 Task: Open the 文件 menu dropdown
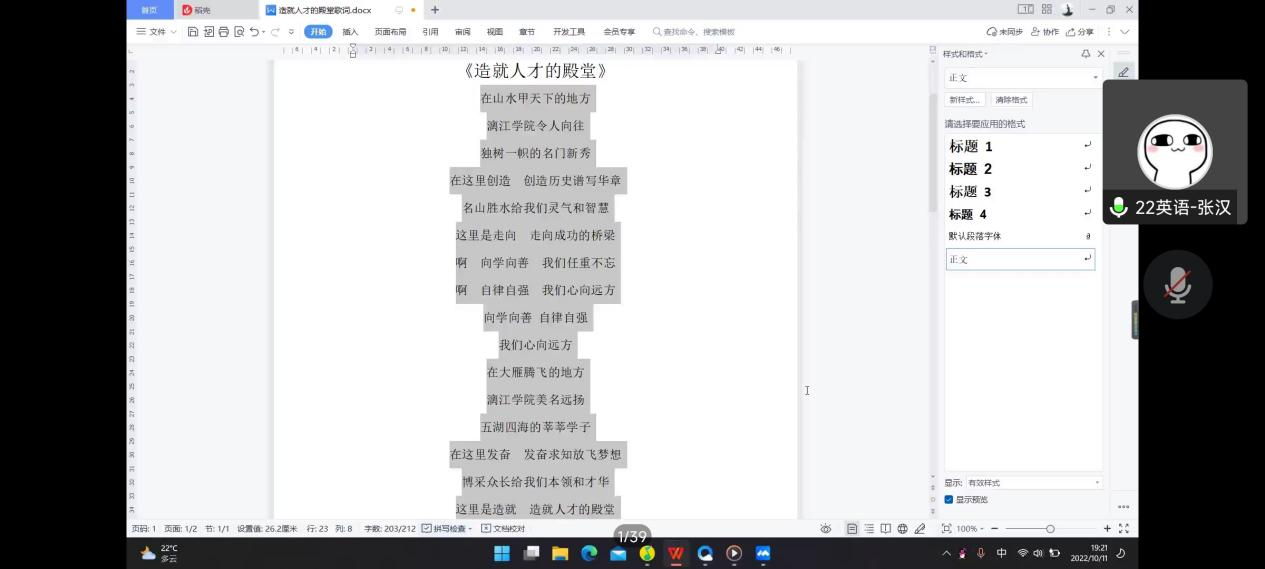157,32
